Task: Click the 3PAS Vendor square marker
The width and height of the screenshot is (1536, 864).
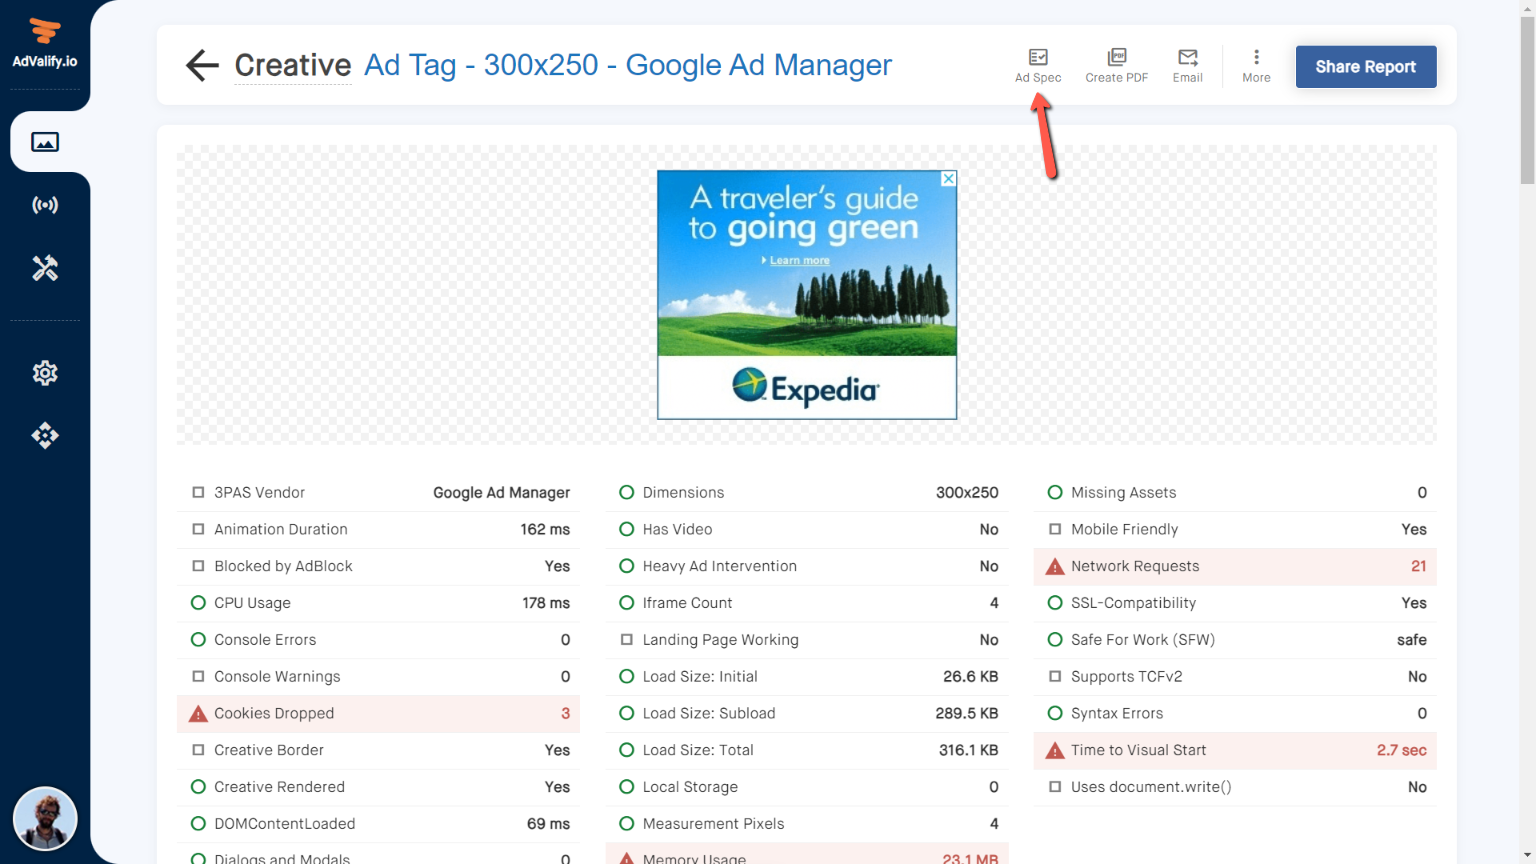Action: point(198,492)
